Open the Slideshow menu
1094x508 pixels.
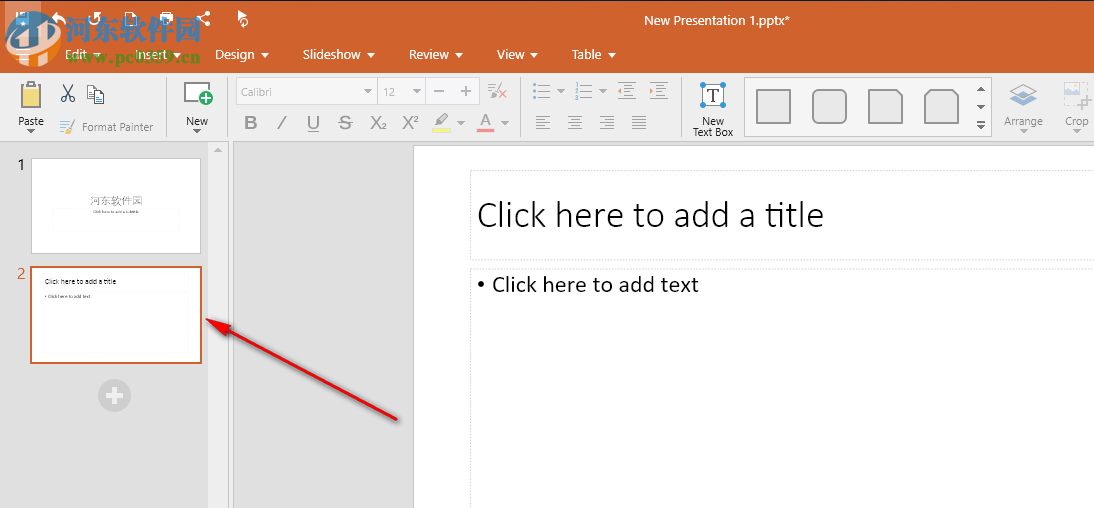click(338, 54)
